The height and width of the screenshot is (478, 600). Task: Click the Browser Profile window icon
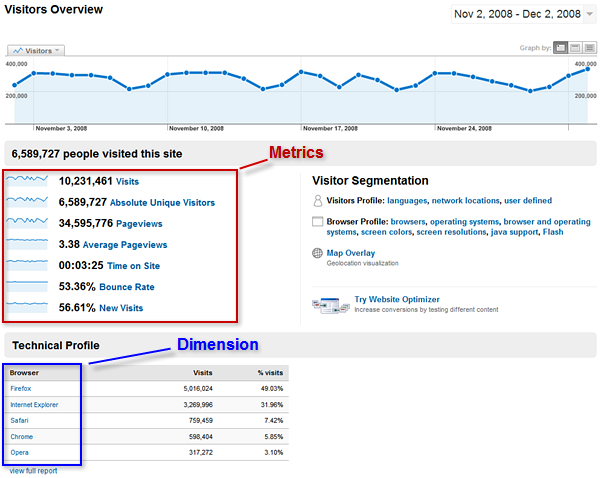[317, 222]
